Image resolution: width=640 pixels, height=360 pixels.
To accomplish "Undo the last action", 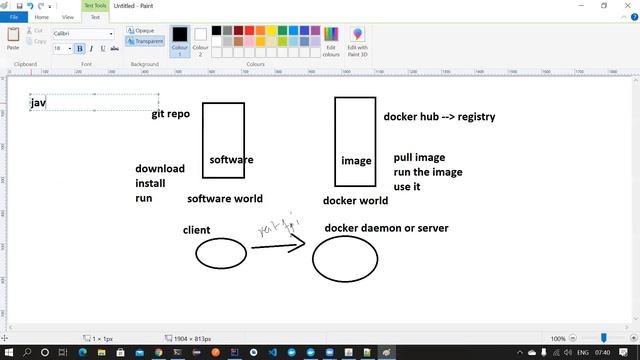I will click(x=30, y=6).
